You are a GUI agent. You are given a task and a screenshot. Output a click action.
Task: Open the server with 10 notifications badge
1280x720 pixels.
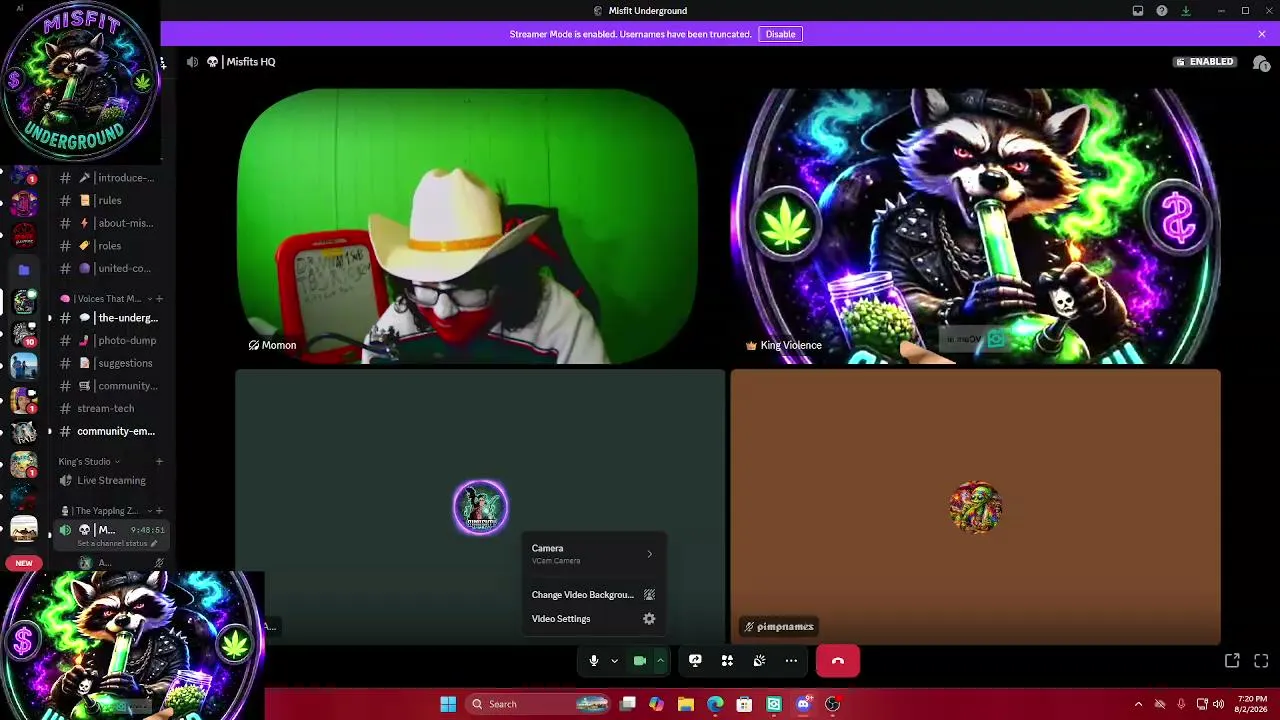pyautogui.click(x=24, y=334)
